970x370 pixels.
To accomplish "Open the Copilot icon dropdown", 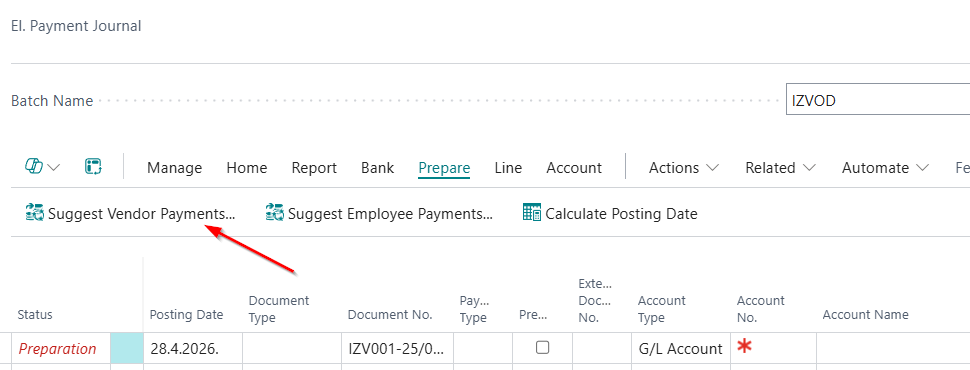I will tap(42, 167).
